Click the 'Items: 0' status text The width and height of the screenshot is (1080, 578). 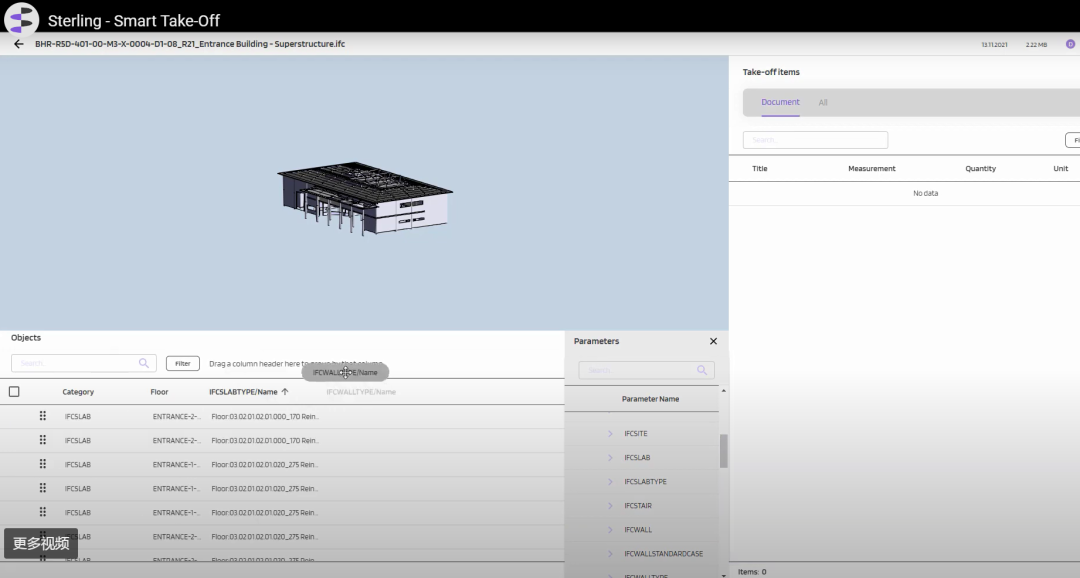[752, 572]
